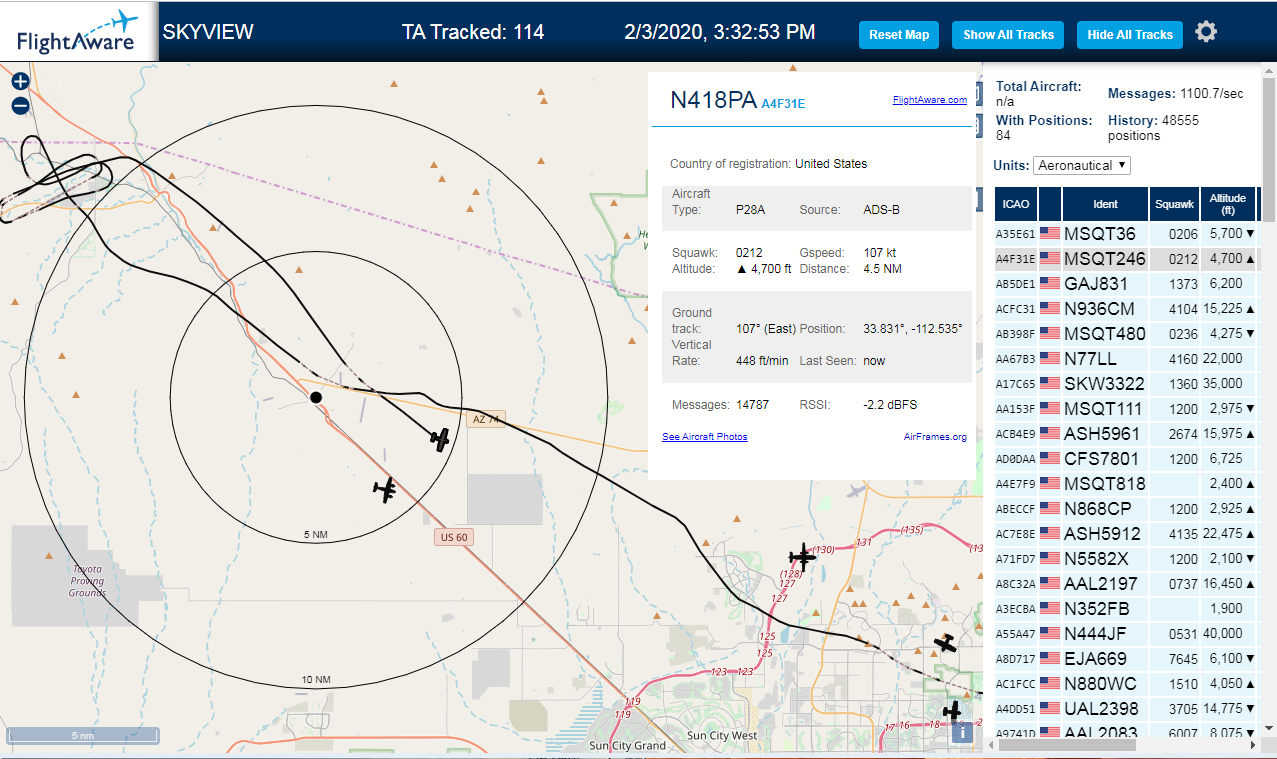1277x759 pixels.
Task: Click the A4F31E hex code in panel
Action: [x=783, y=103]
